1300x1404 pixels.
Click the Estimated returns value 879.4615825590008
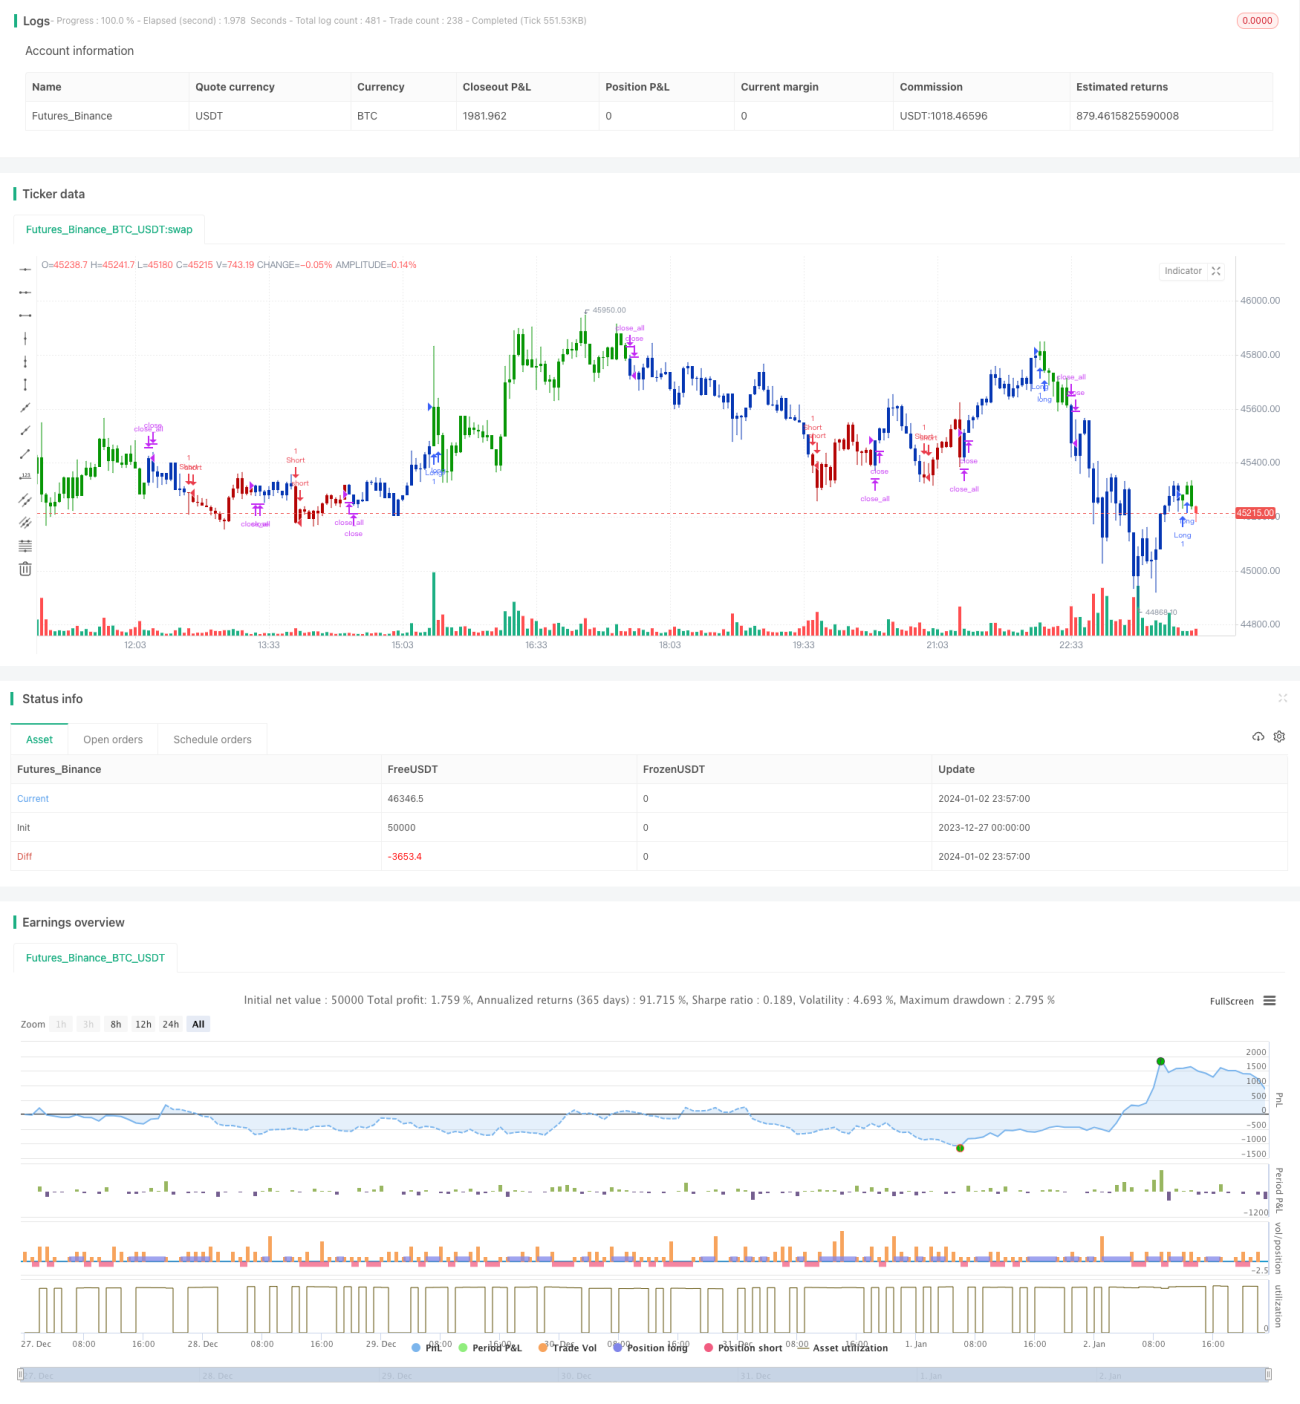[x=1127, y=116]
